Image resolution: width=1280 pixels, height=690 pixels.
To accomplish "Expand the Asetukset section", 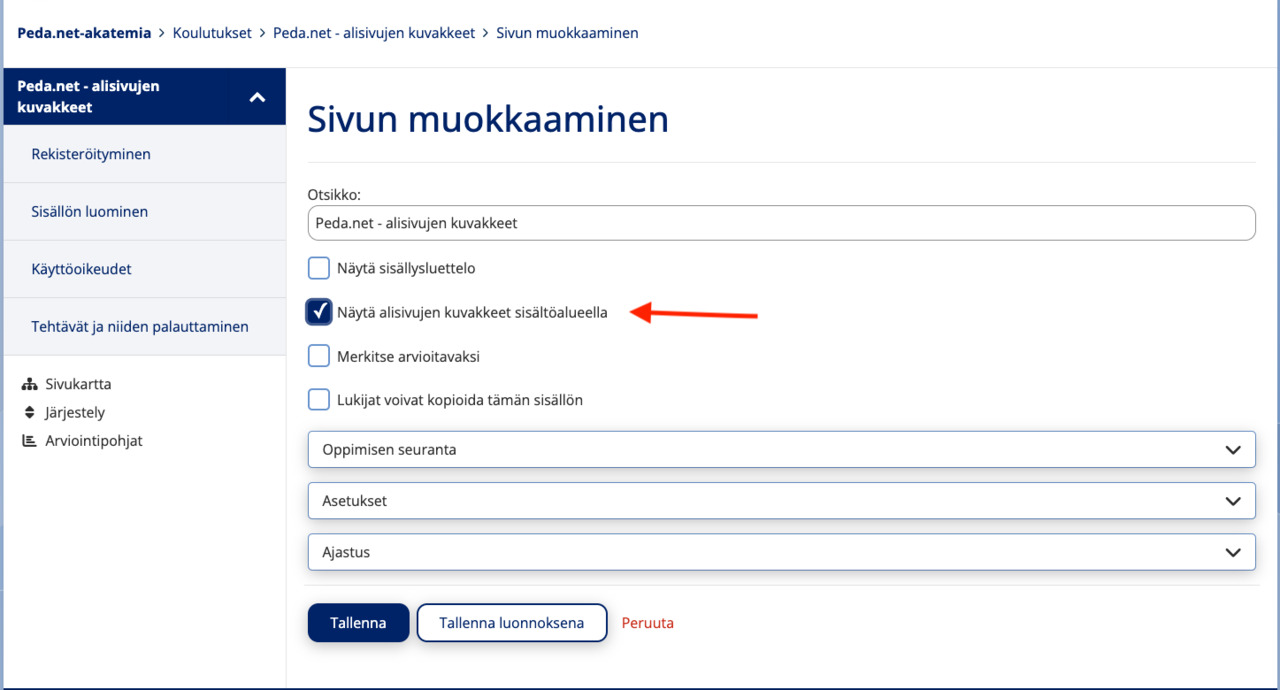I will click(x=781, y=500).
